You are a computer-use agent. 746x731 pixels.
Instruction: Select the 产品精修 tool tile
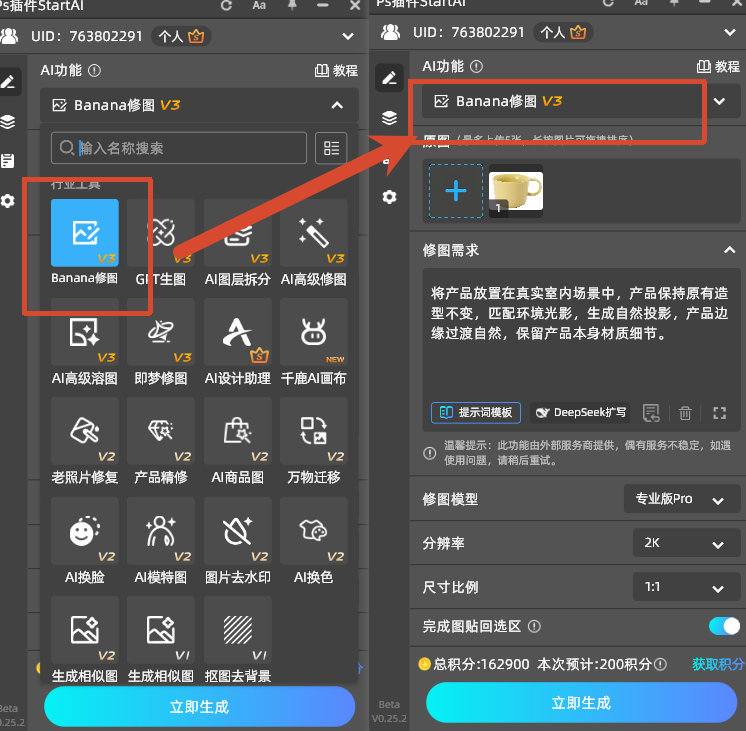pos(161,431)
